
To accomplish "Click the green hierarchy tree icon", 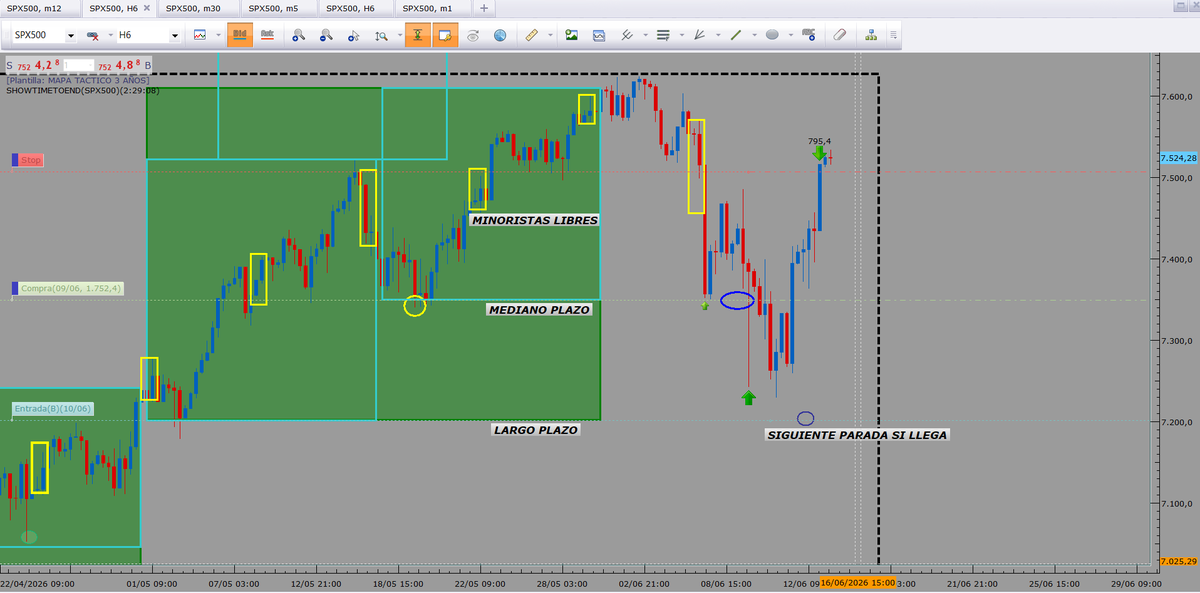I will point(872,35).
